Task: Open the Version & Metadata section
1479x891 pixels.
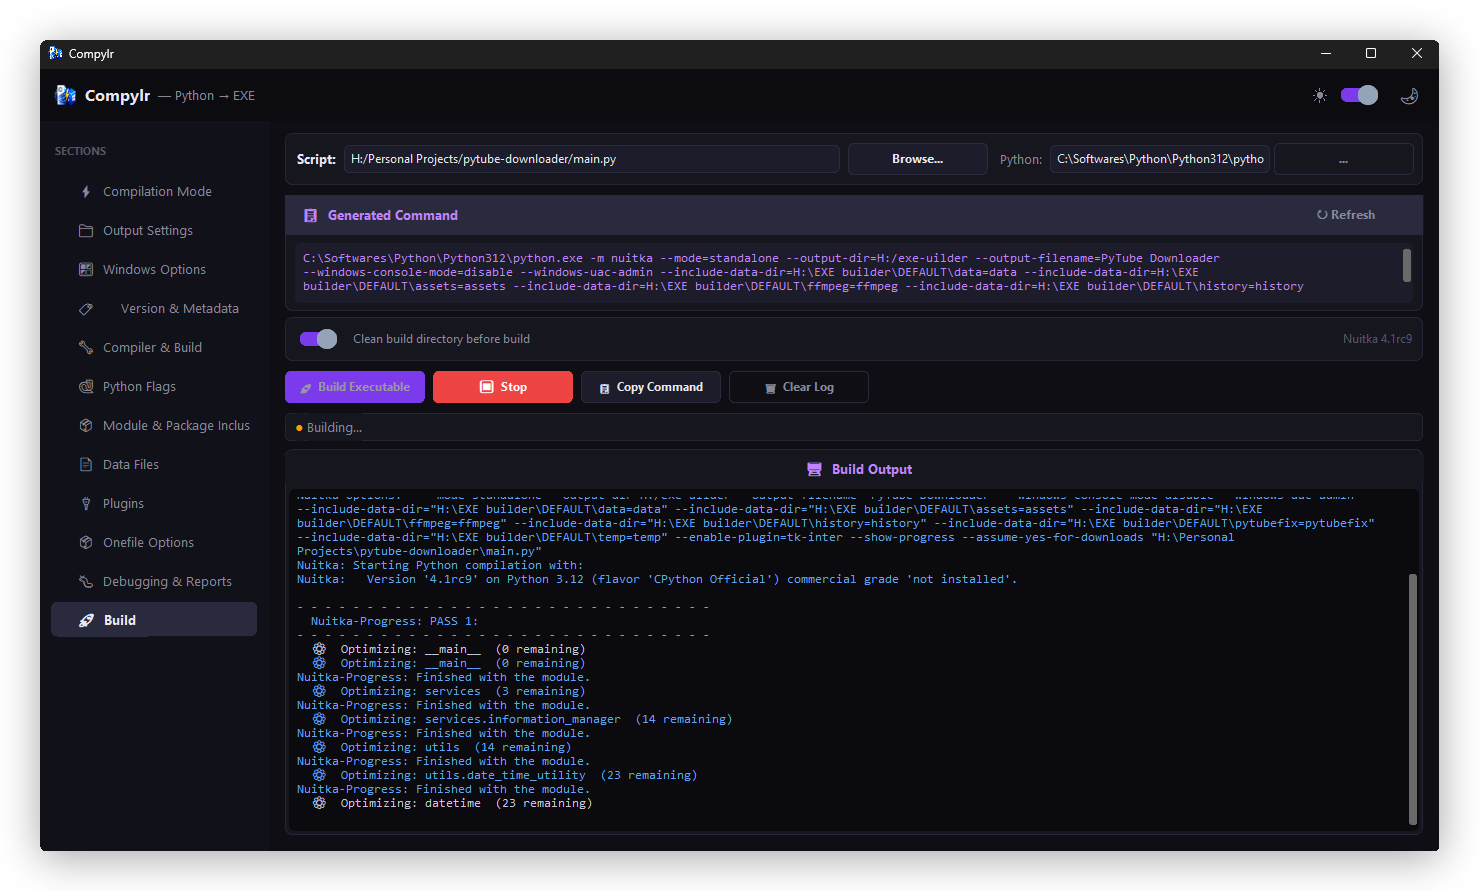Action: [154, 308]
